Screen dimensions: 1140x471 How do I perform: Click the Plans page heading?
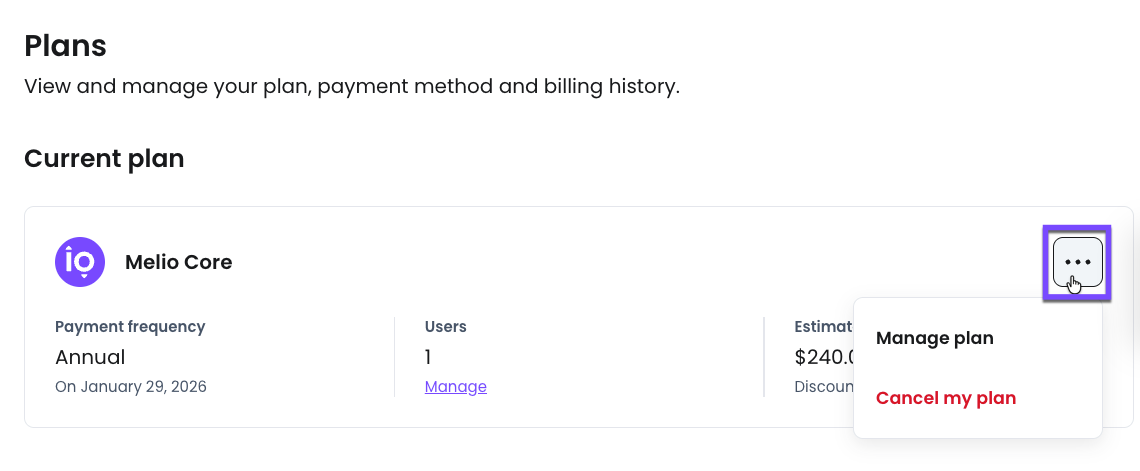point(65,45)
